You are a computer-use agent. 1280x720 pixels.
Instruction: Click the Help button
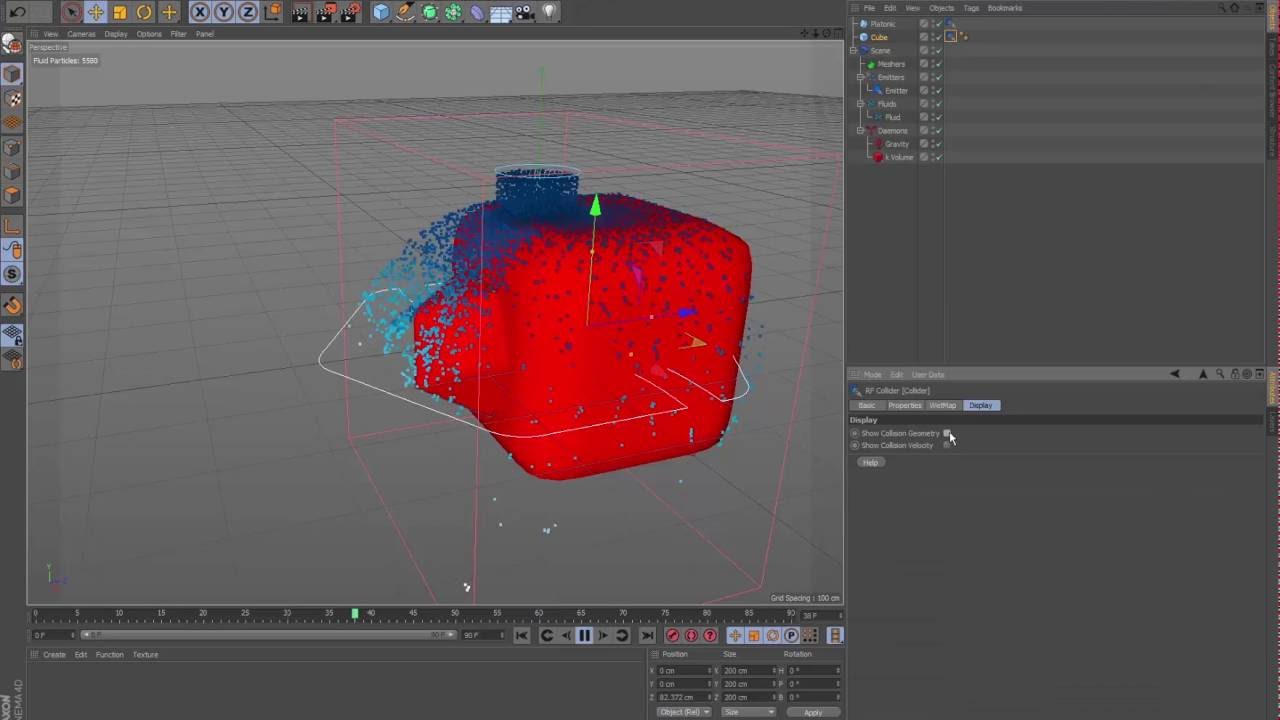pos(870,462)
